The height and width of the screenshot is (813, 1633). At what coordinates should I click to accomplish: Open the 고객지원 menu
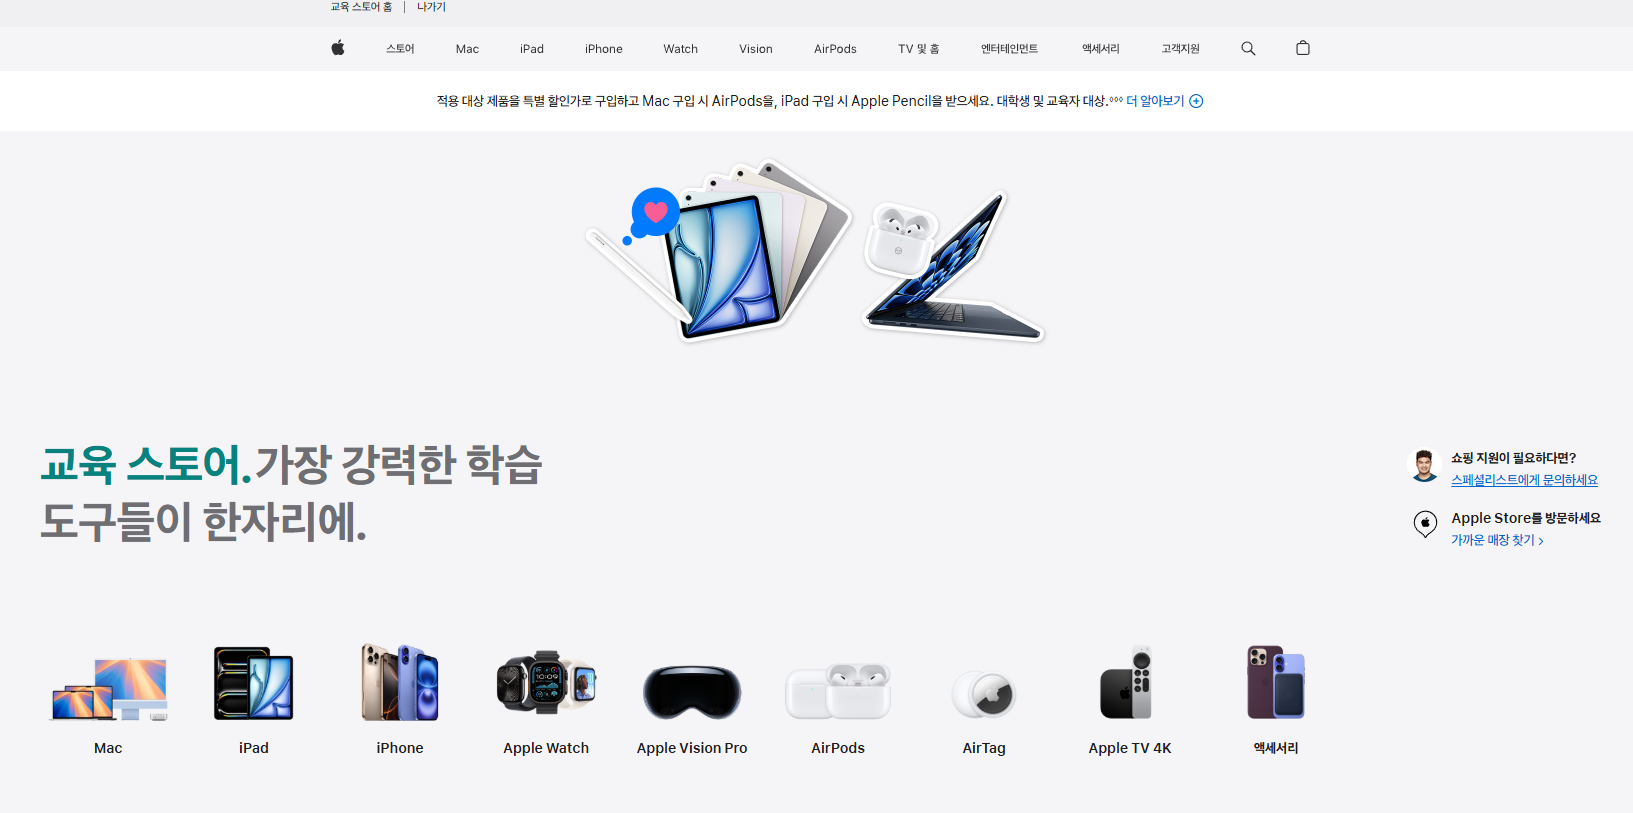[1180, 49]
